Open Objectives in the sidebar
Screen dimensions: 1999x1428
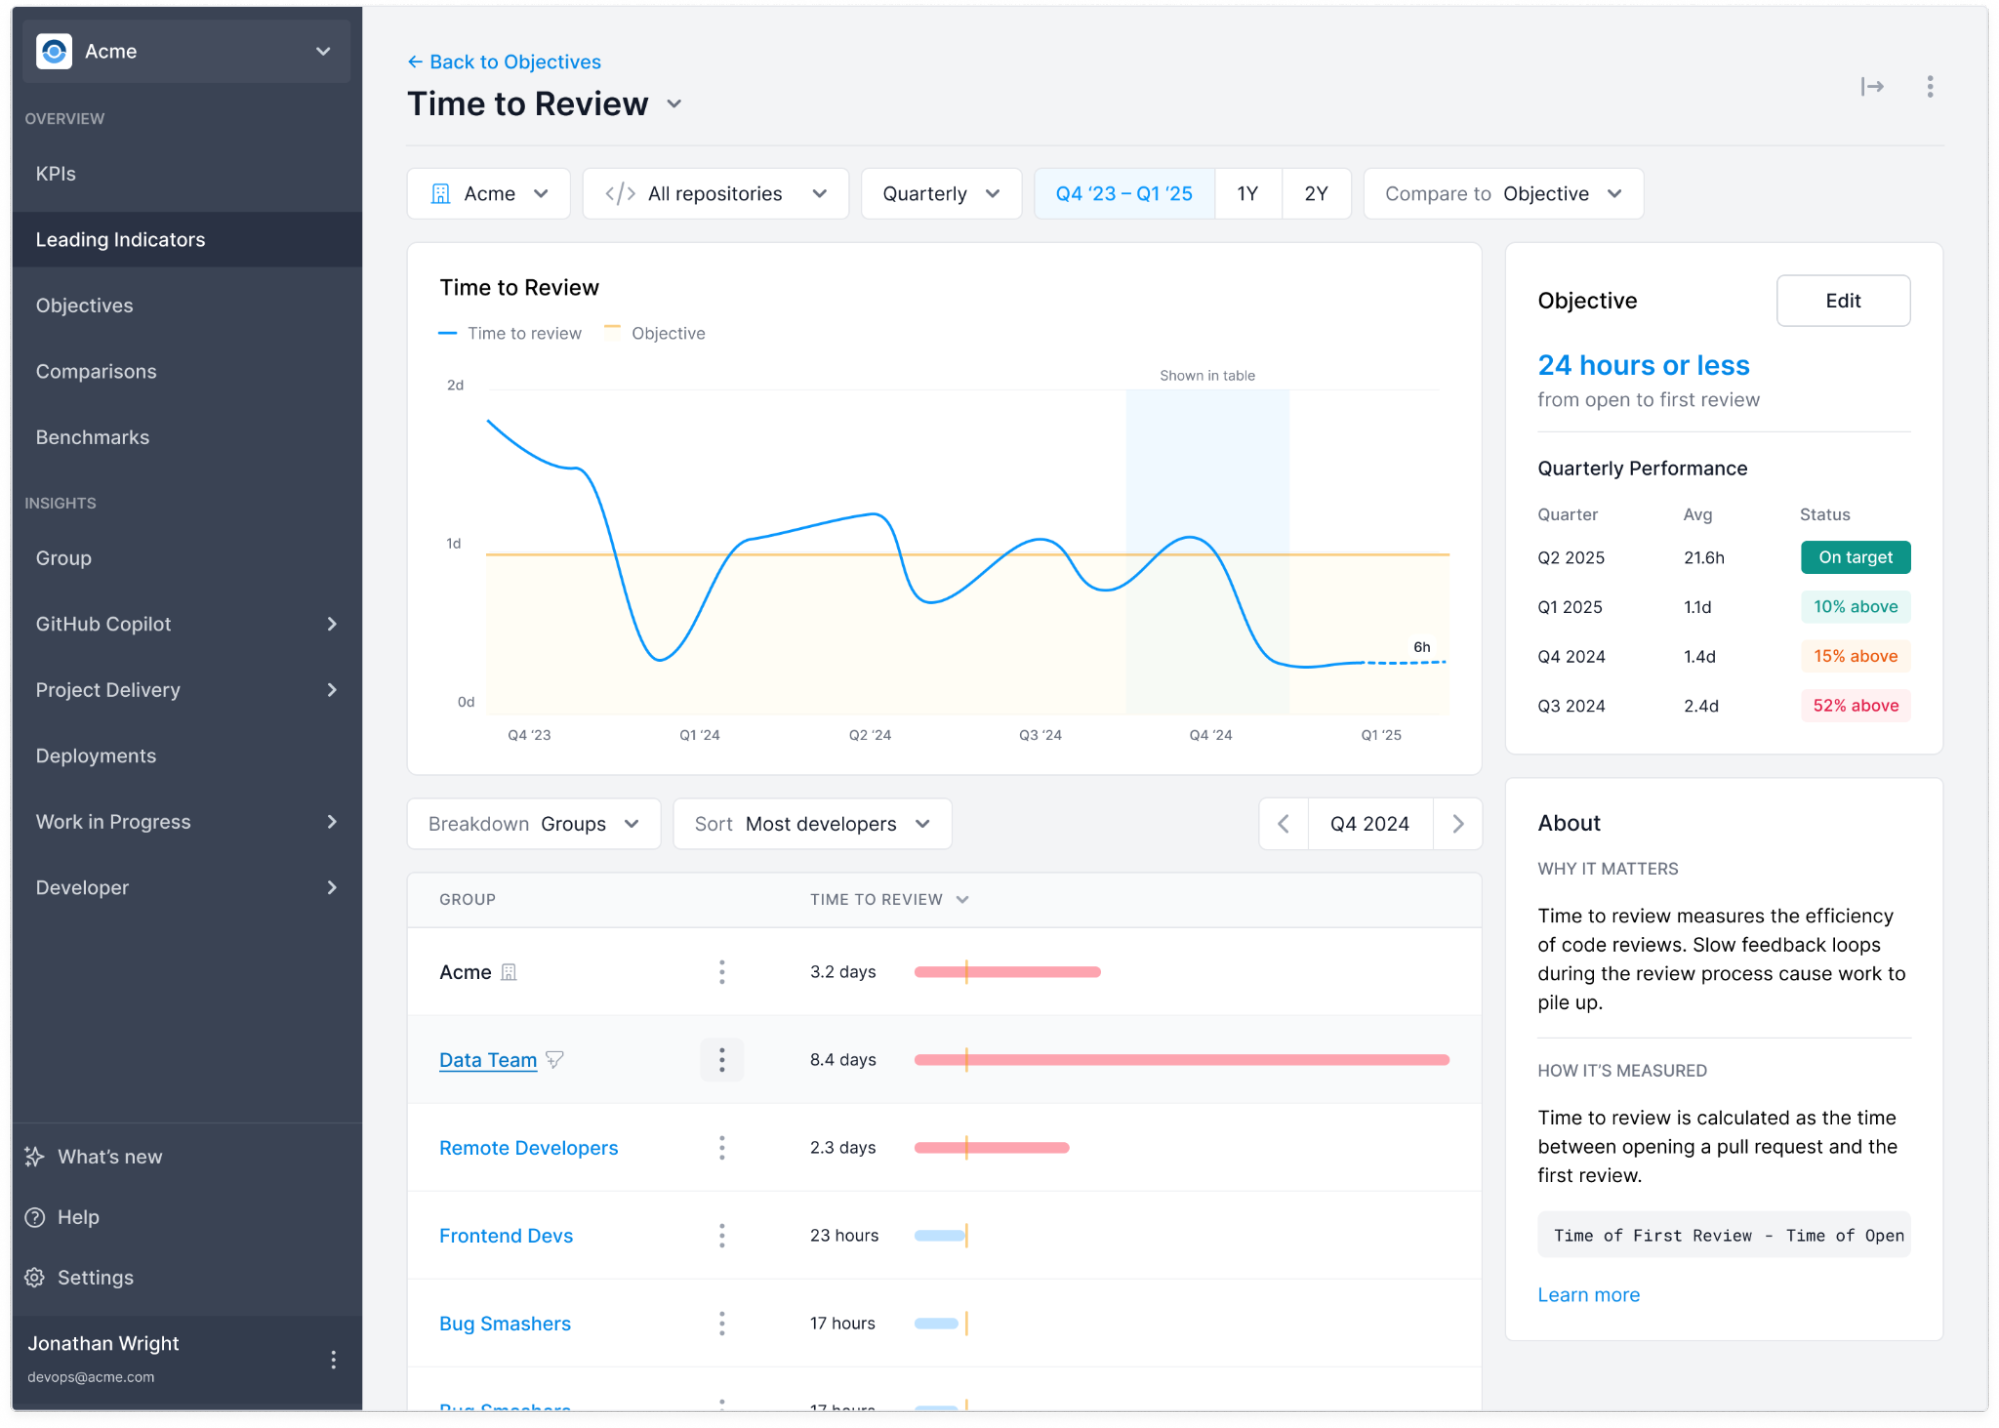pos(85,306)
